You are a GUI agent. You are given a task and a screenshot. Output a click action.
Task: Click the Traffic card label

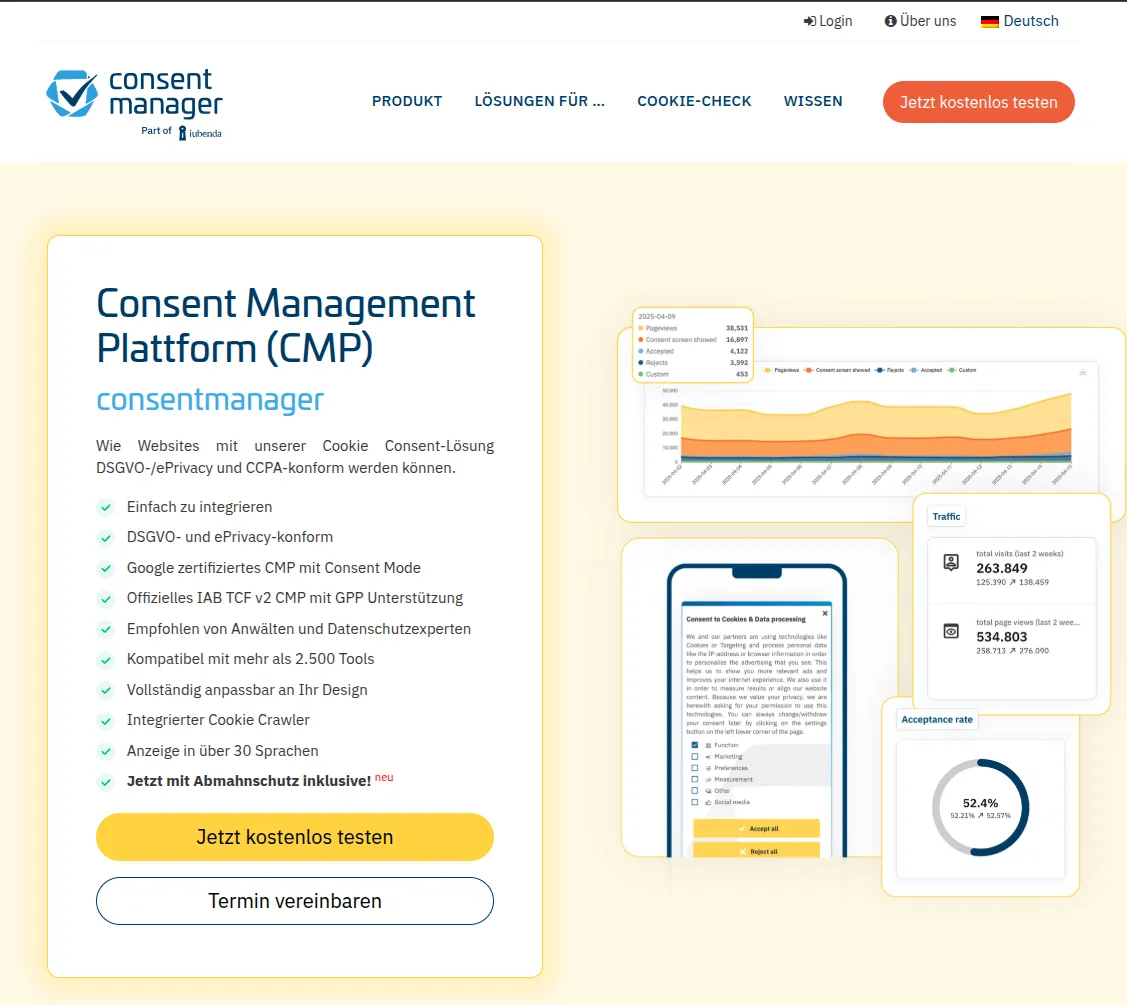[x=946, y=517]
